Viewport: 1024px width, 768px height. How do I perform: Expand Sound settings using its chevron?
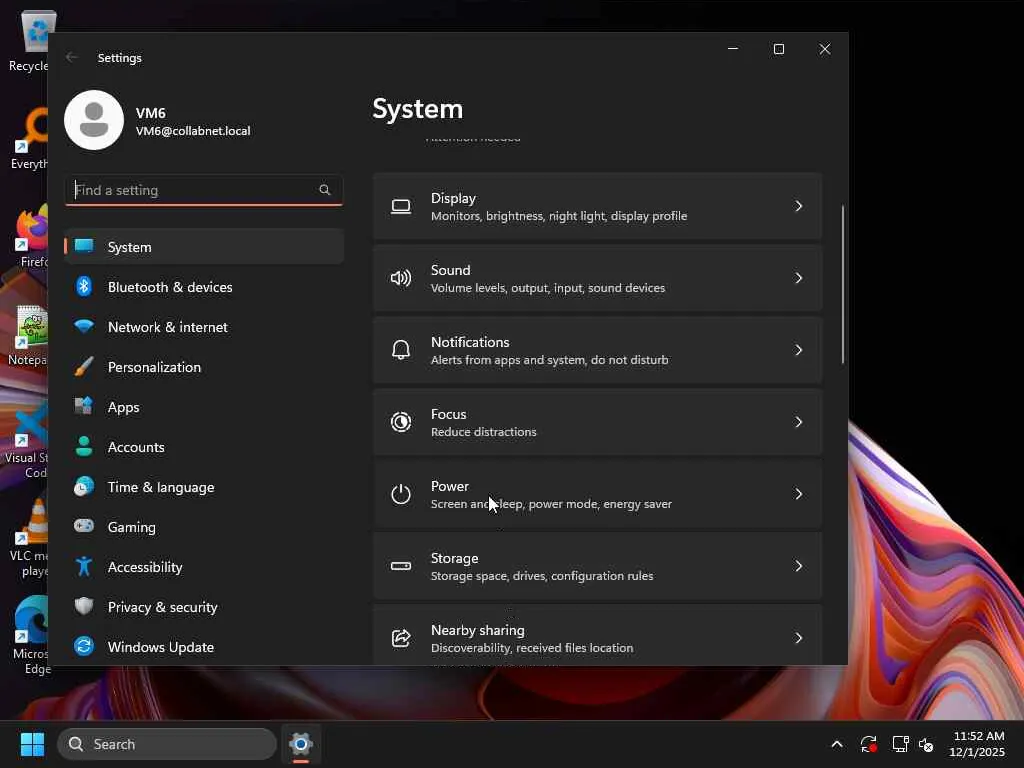(x=798, y=278)
